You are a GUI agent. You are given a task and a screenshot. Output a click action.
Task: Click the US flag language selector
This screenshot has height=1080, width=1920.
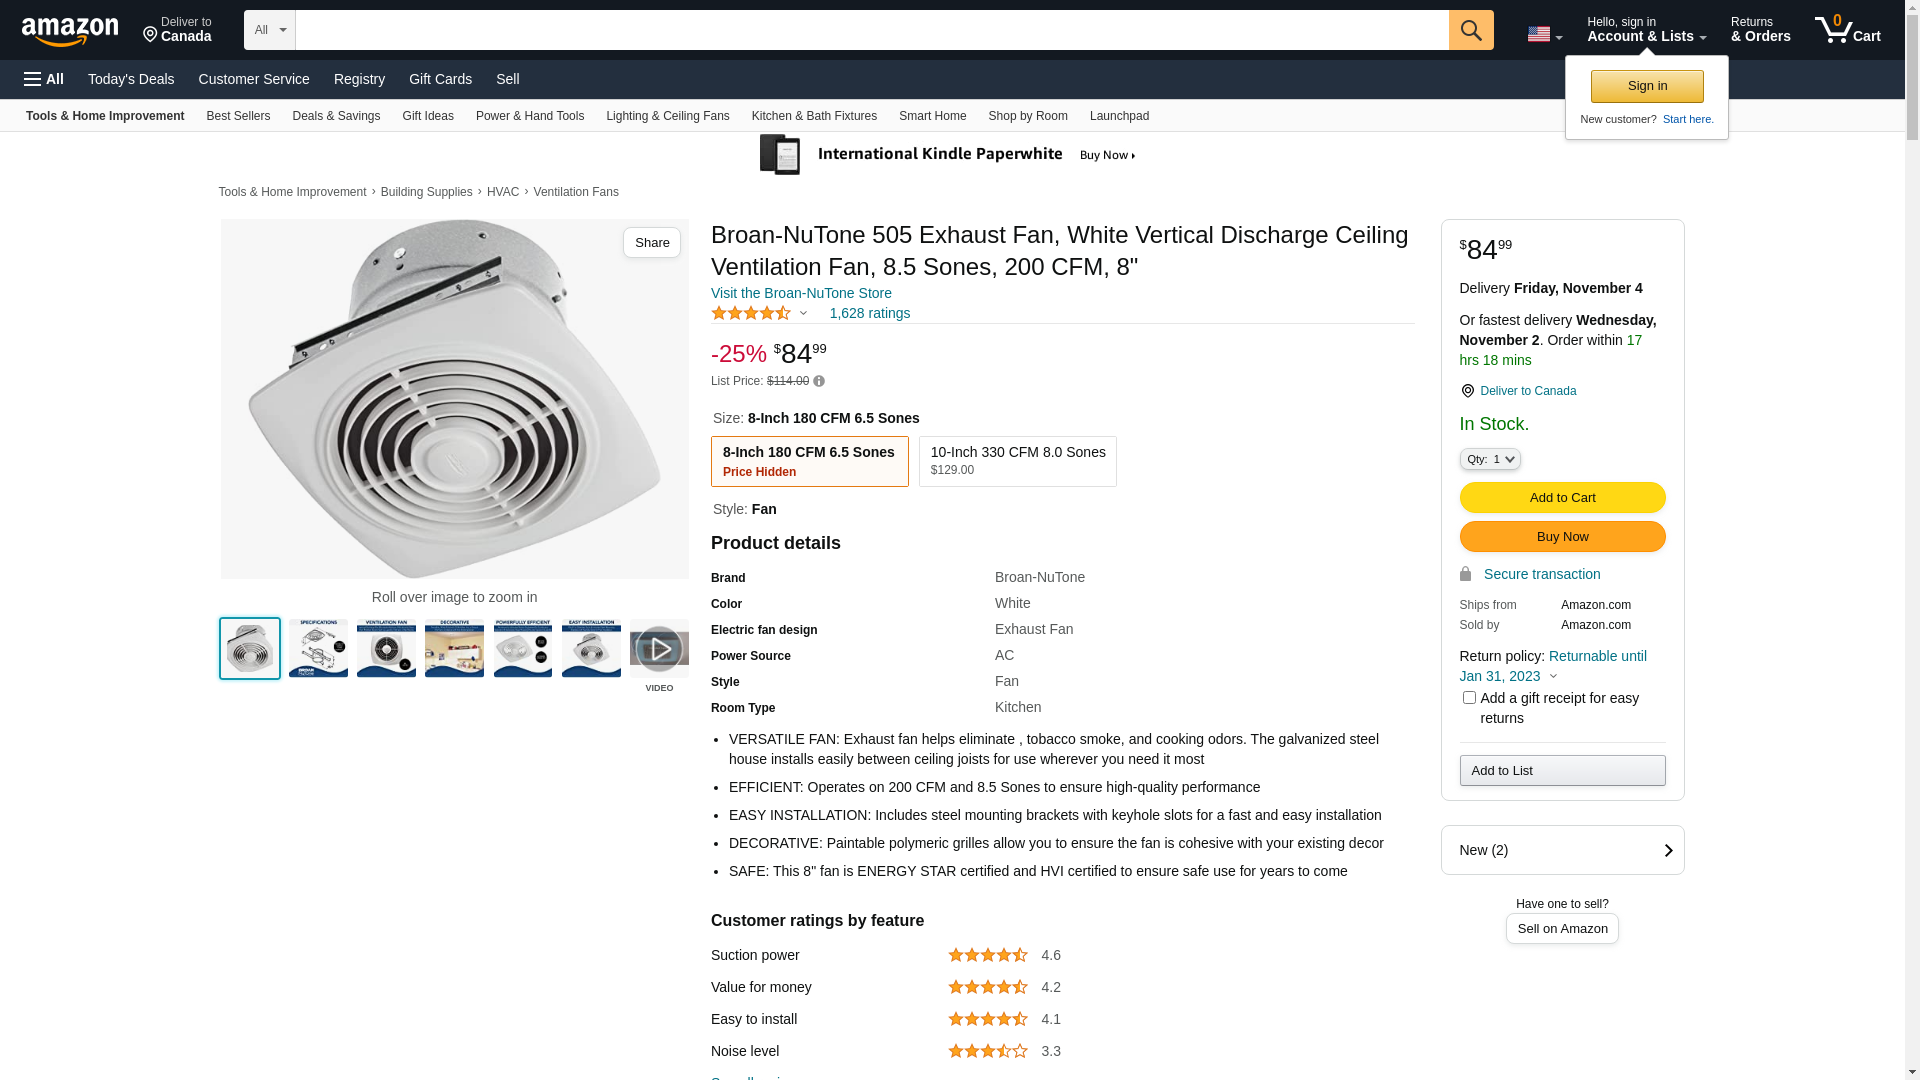pos(1544,35)
